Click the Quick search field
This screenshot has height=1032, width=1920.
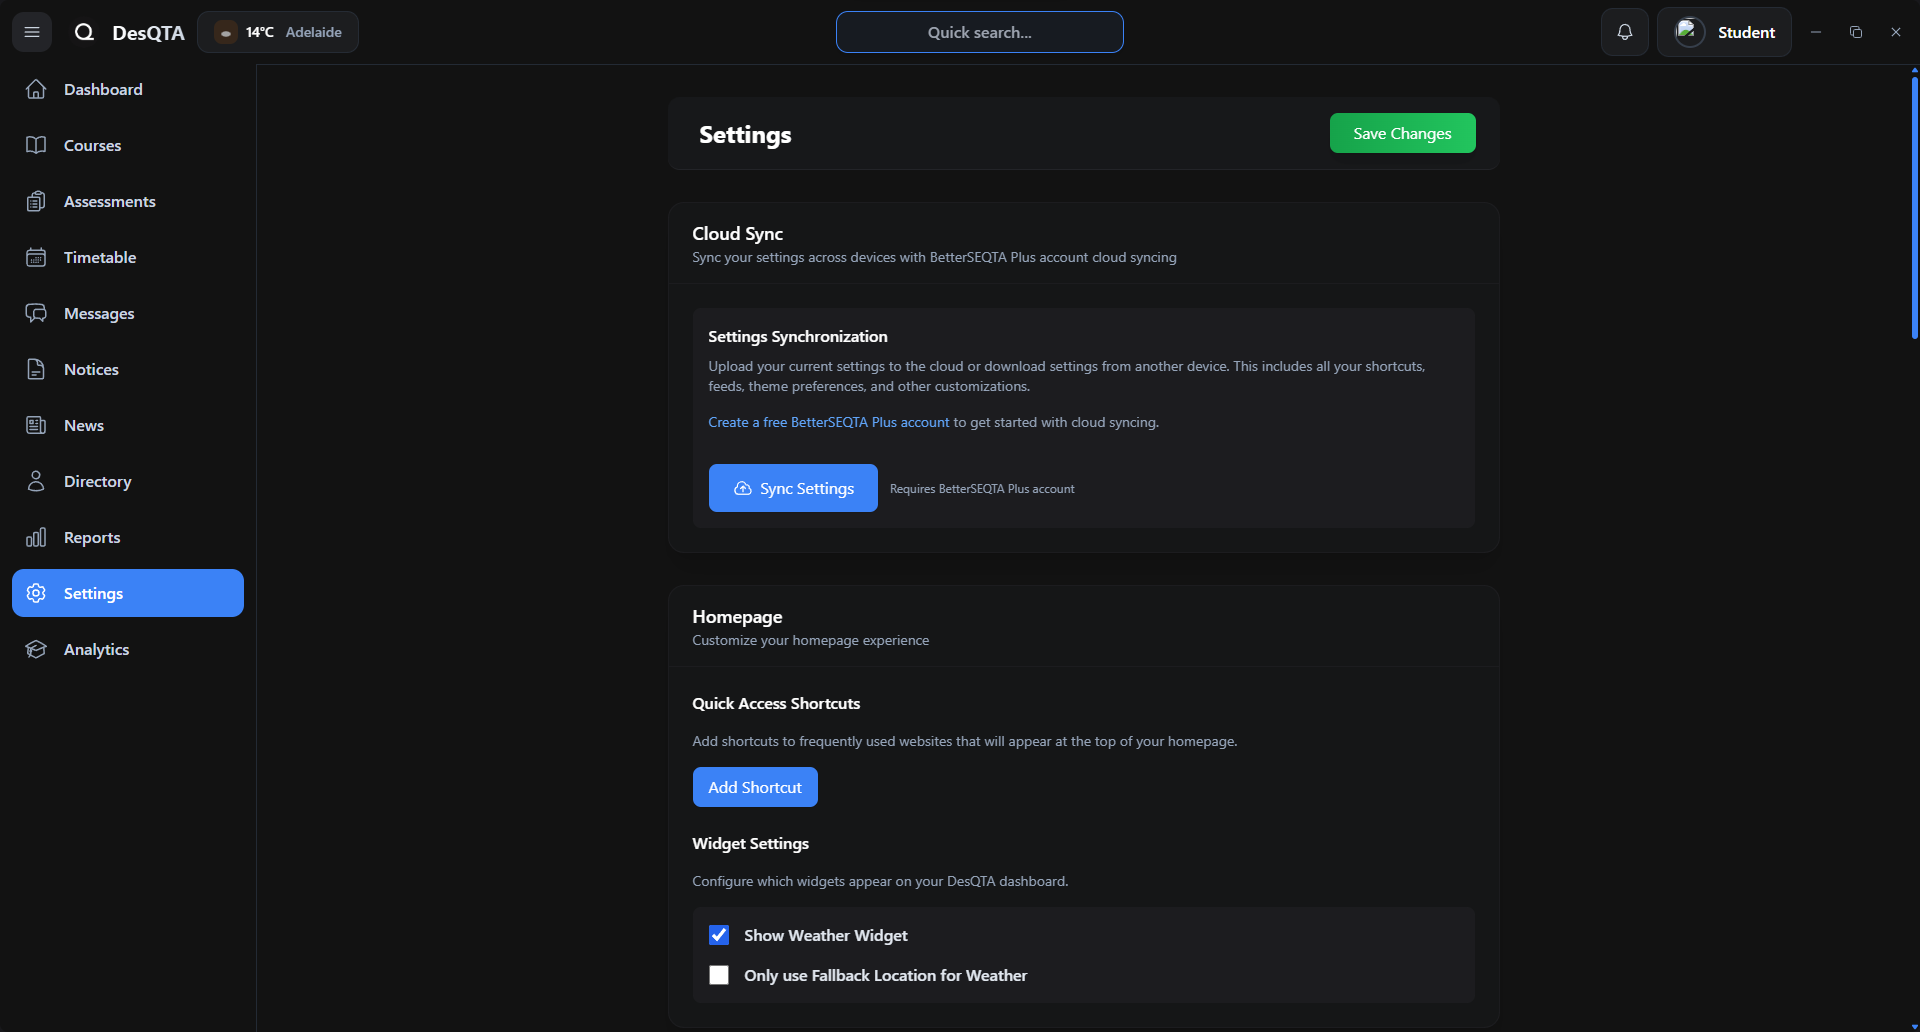pyautogui.click(x=979, y=31)
